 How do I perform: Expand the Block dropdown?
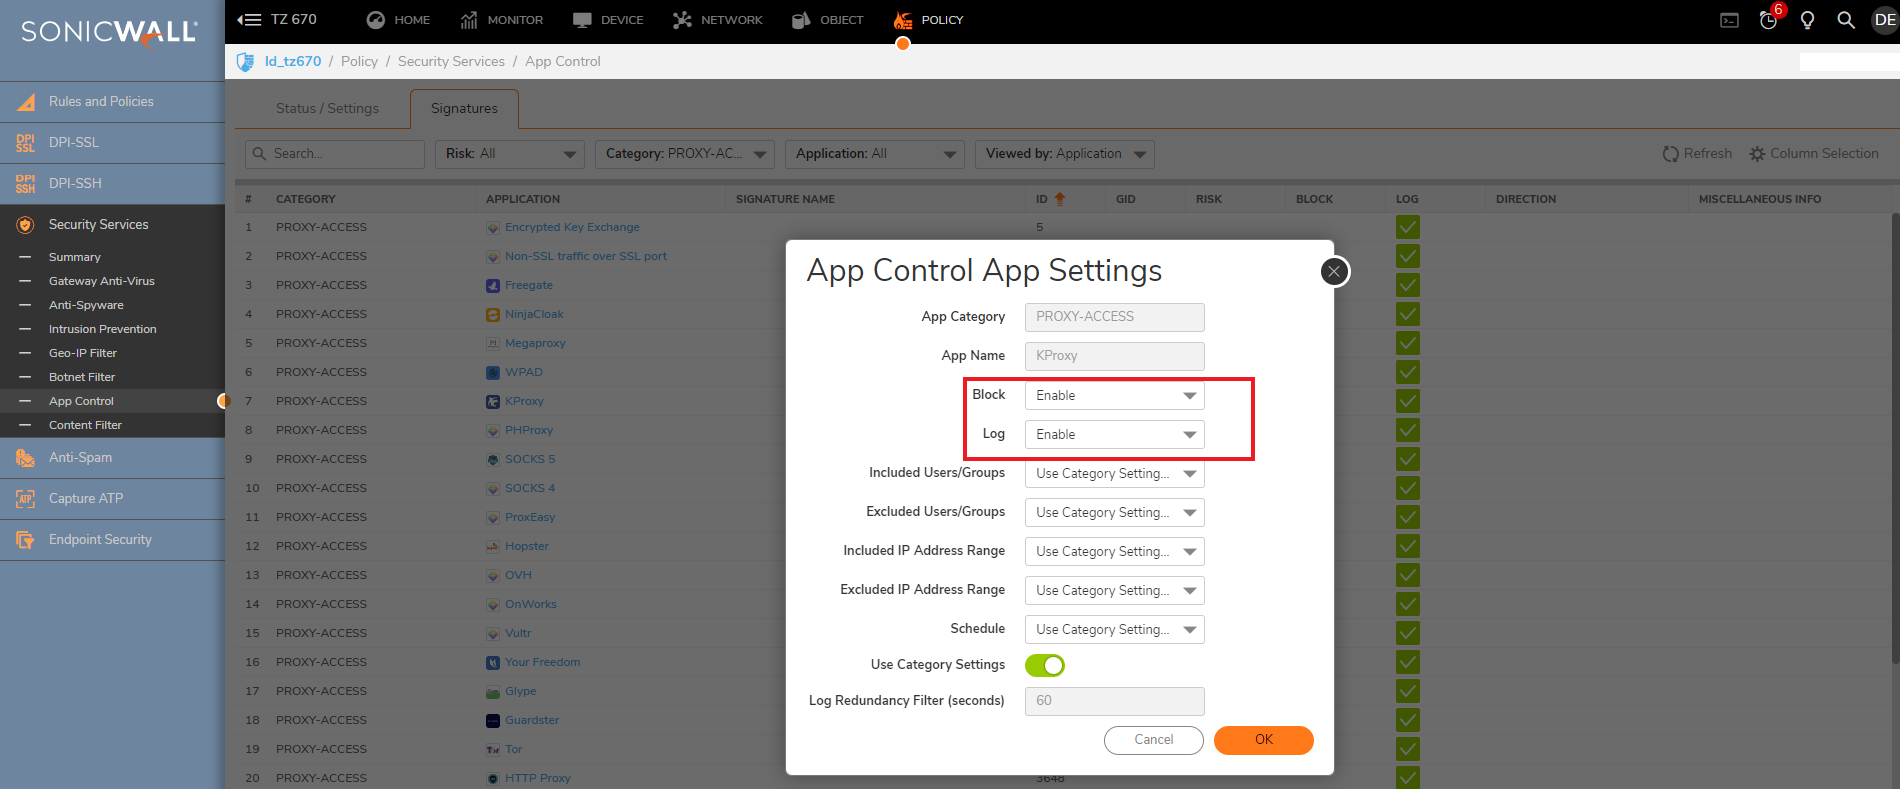point(1114,396)
